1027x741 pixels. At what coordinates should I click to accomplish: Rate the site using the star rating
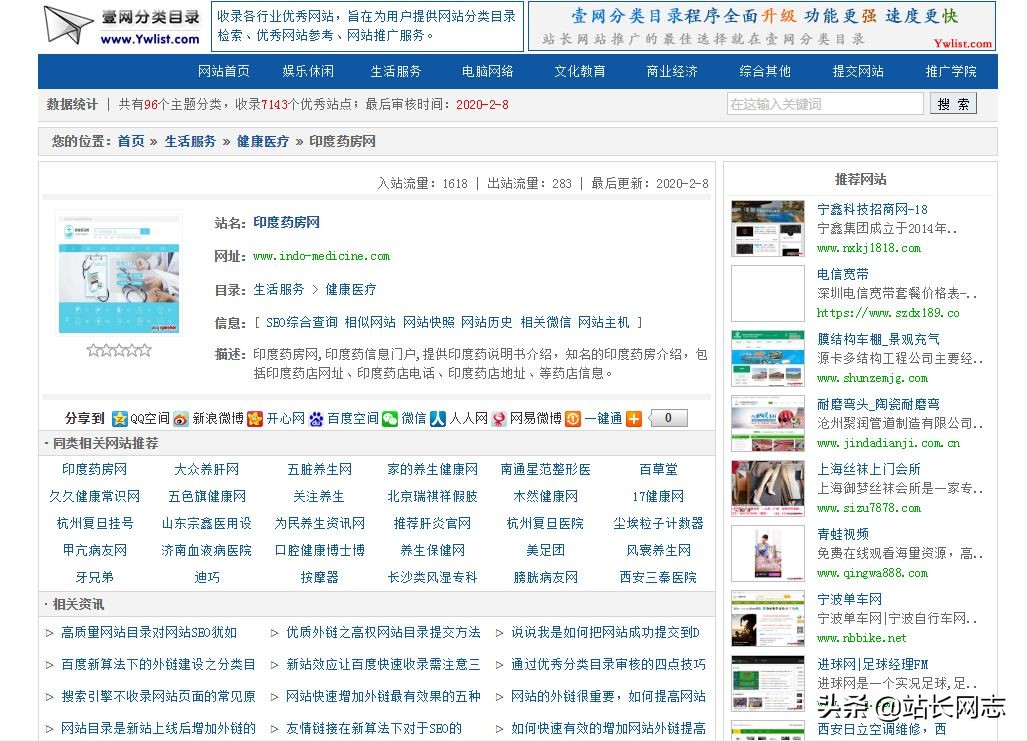tap(120, 350)
